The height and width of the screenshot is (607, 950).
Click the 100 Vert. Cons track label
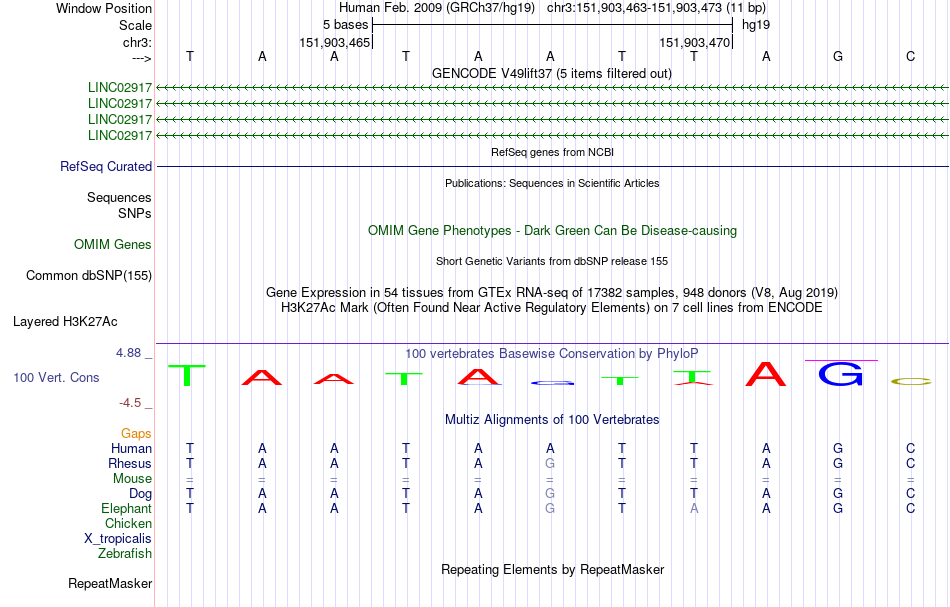[56, 377]
